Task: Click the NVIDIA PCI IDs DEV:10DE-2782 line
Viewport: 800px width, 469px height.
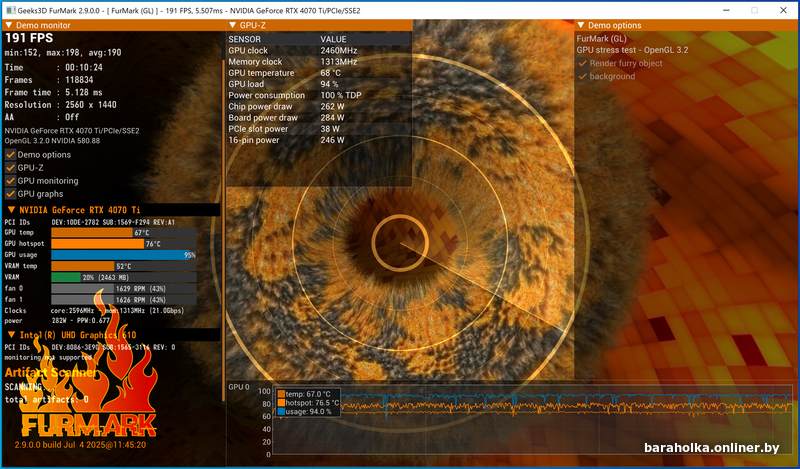Action: tap(90, 223)
